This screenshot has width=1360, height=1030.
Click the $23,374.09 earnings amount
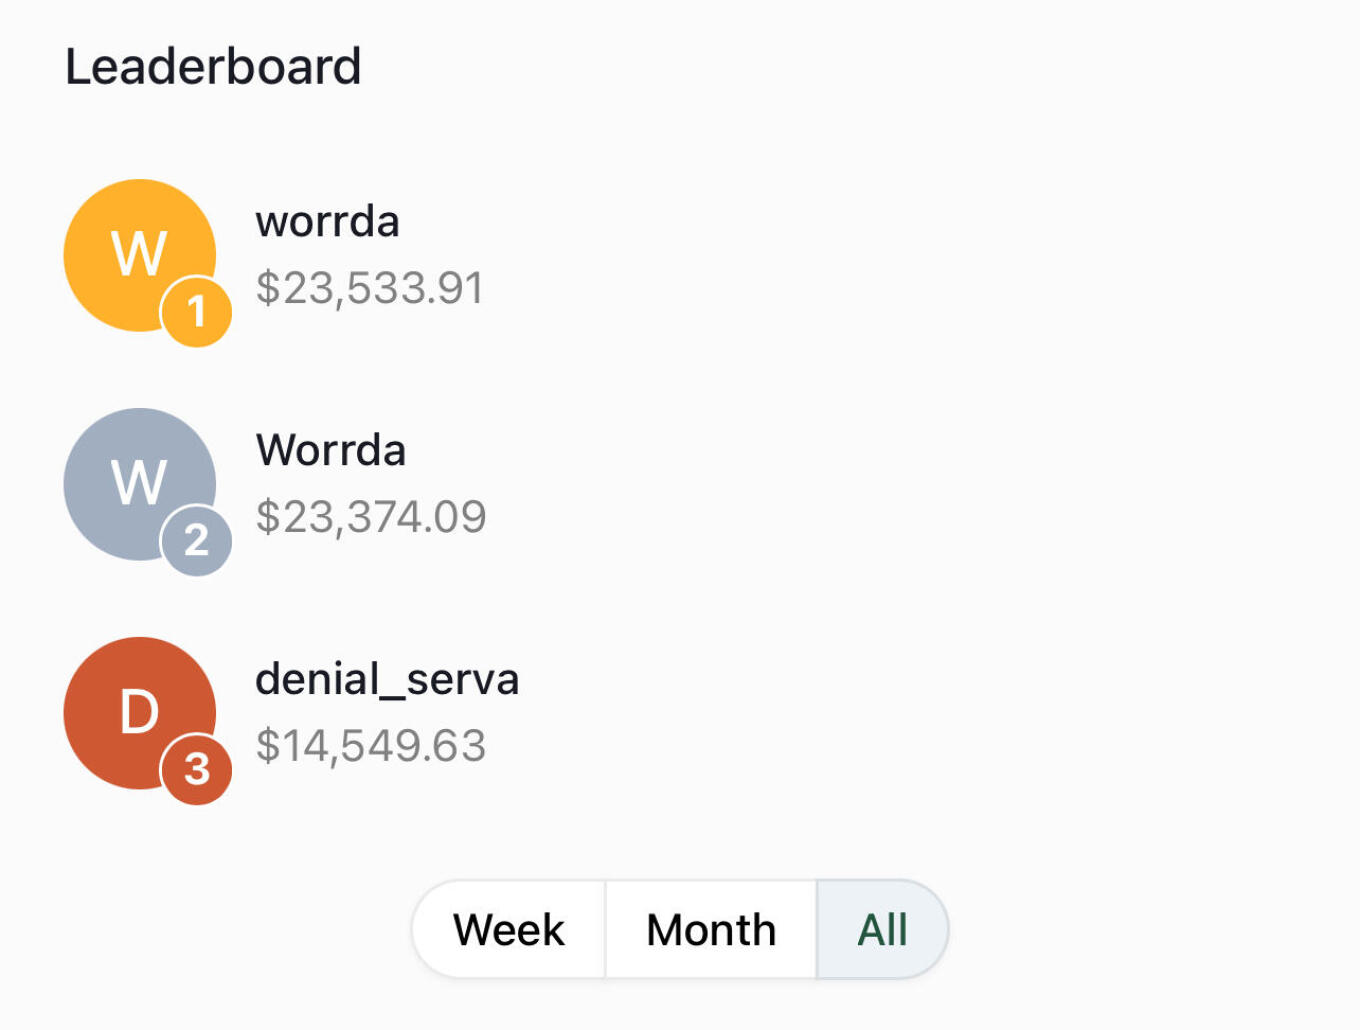(x=371, y=517)
